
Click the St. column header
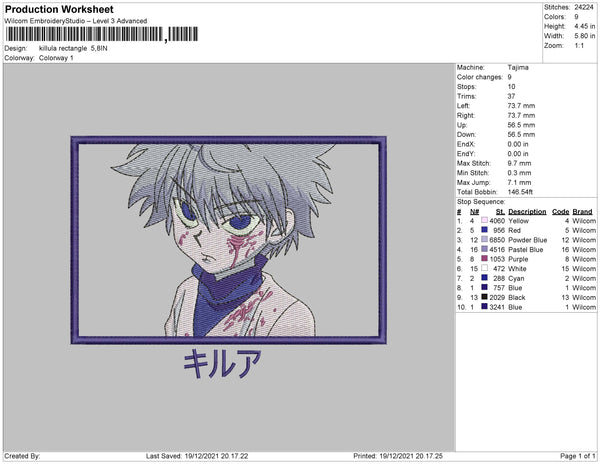pos(500,212)
